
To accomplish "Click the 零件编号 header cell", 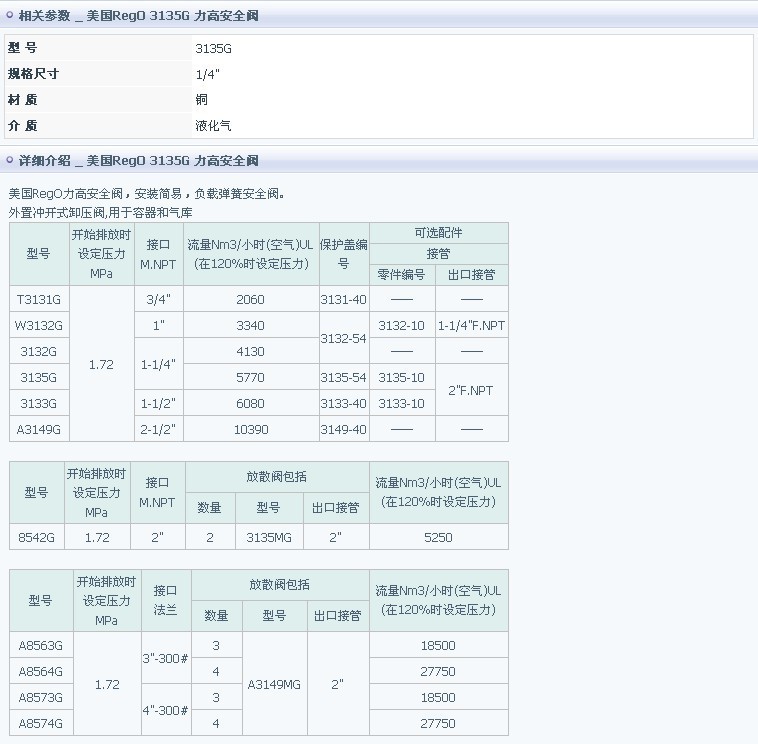I will (402, 275).
